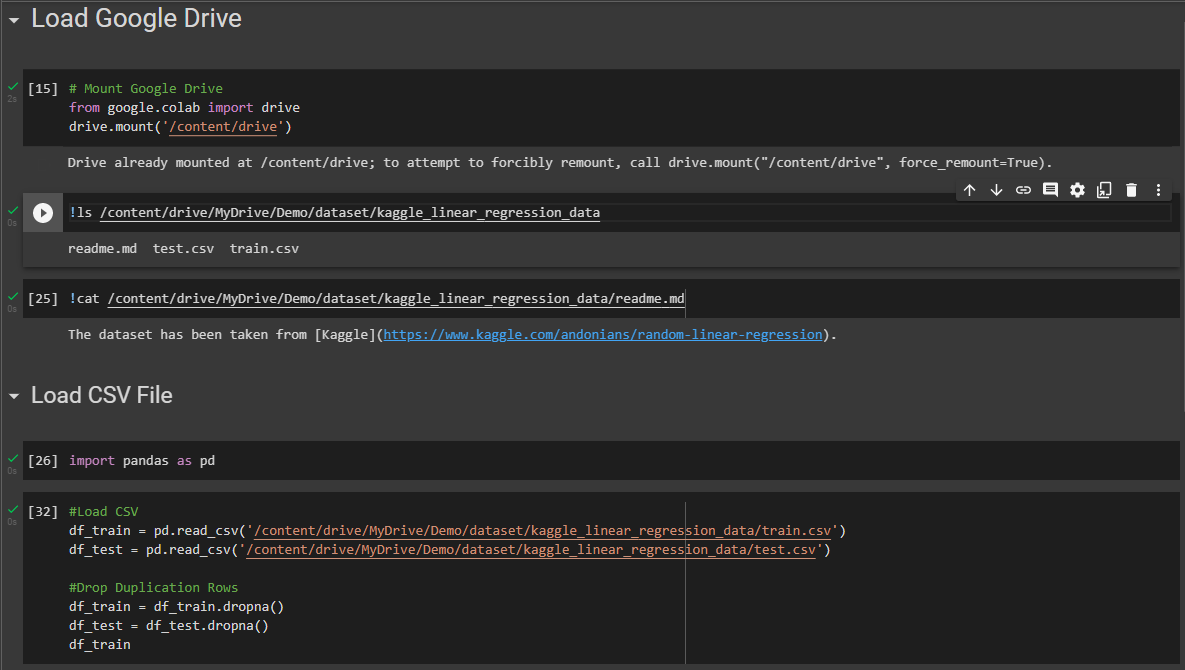This screenshot has width=1185, height=670.
Task: Collapse the Load CSV File section
Action: pyautogui.click(x=14, y=395)
